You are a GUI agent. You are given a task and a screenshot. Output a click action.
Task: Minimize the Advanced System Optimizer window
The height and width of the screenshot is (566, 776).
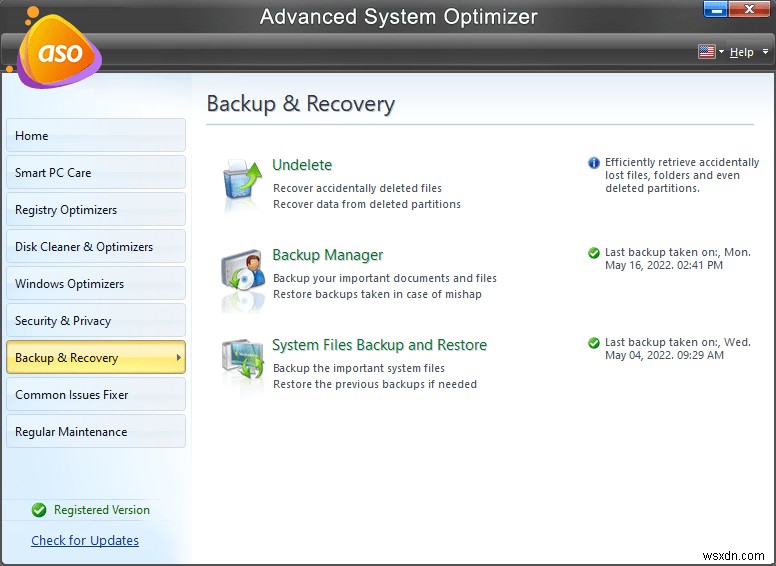[x=715, y=12]
